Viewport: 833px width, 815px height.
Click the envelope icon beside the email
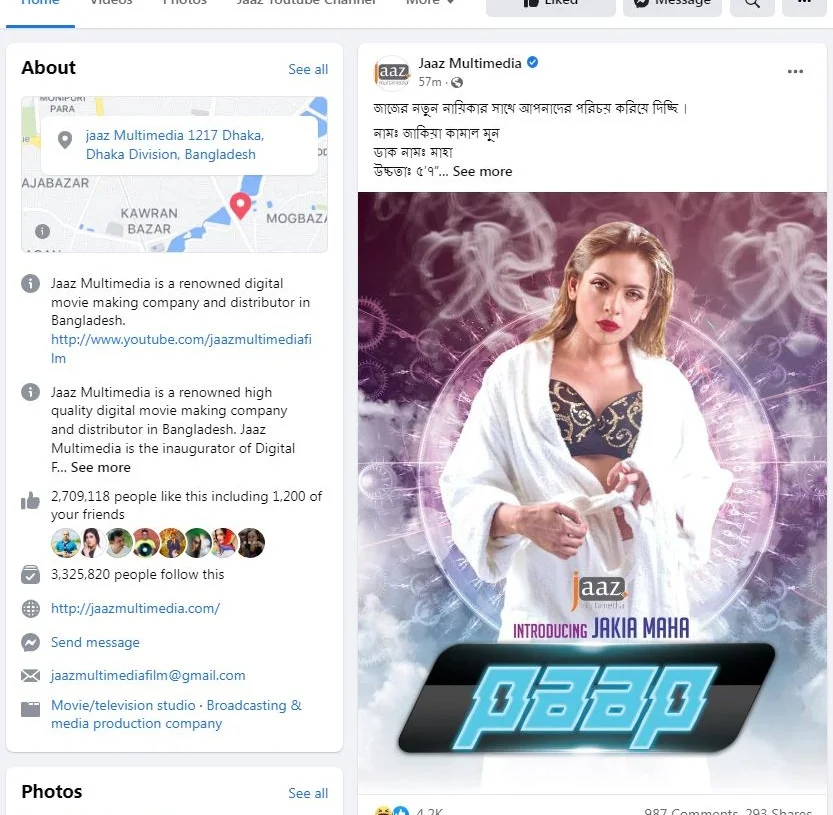(x=30, y=676)
